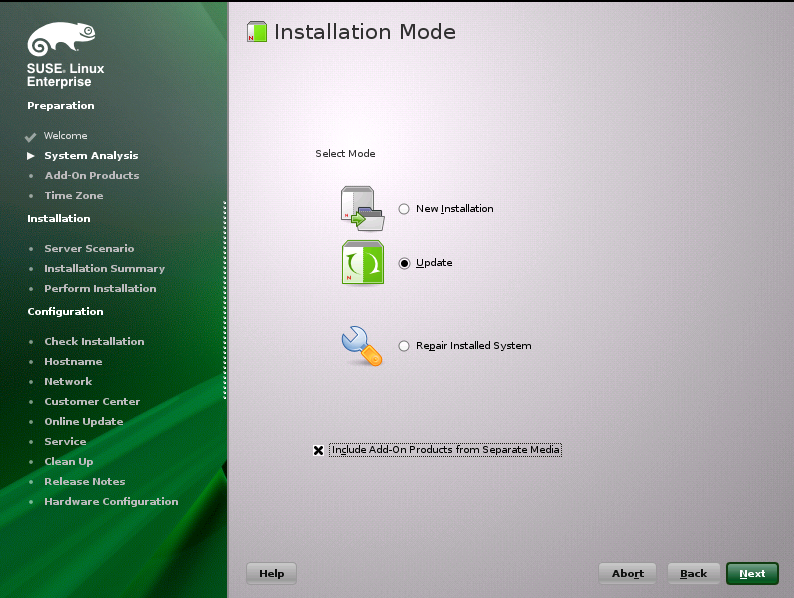Click the Welcome step in the sidebar

[x=65, y=136]
